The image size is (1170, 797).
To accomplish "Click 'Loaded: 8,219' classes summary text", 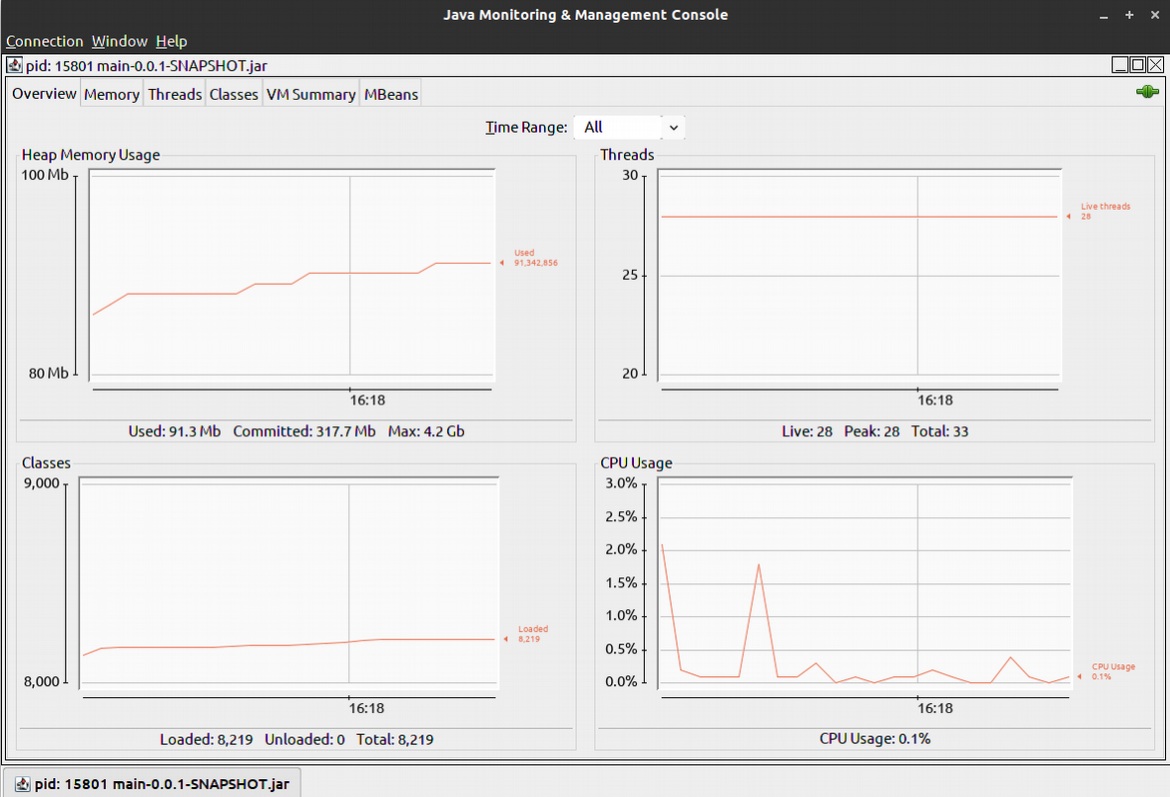I will click(x=206, y=740).
